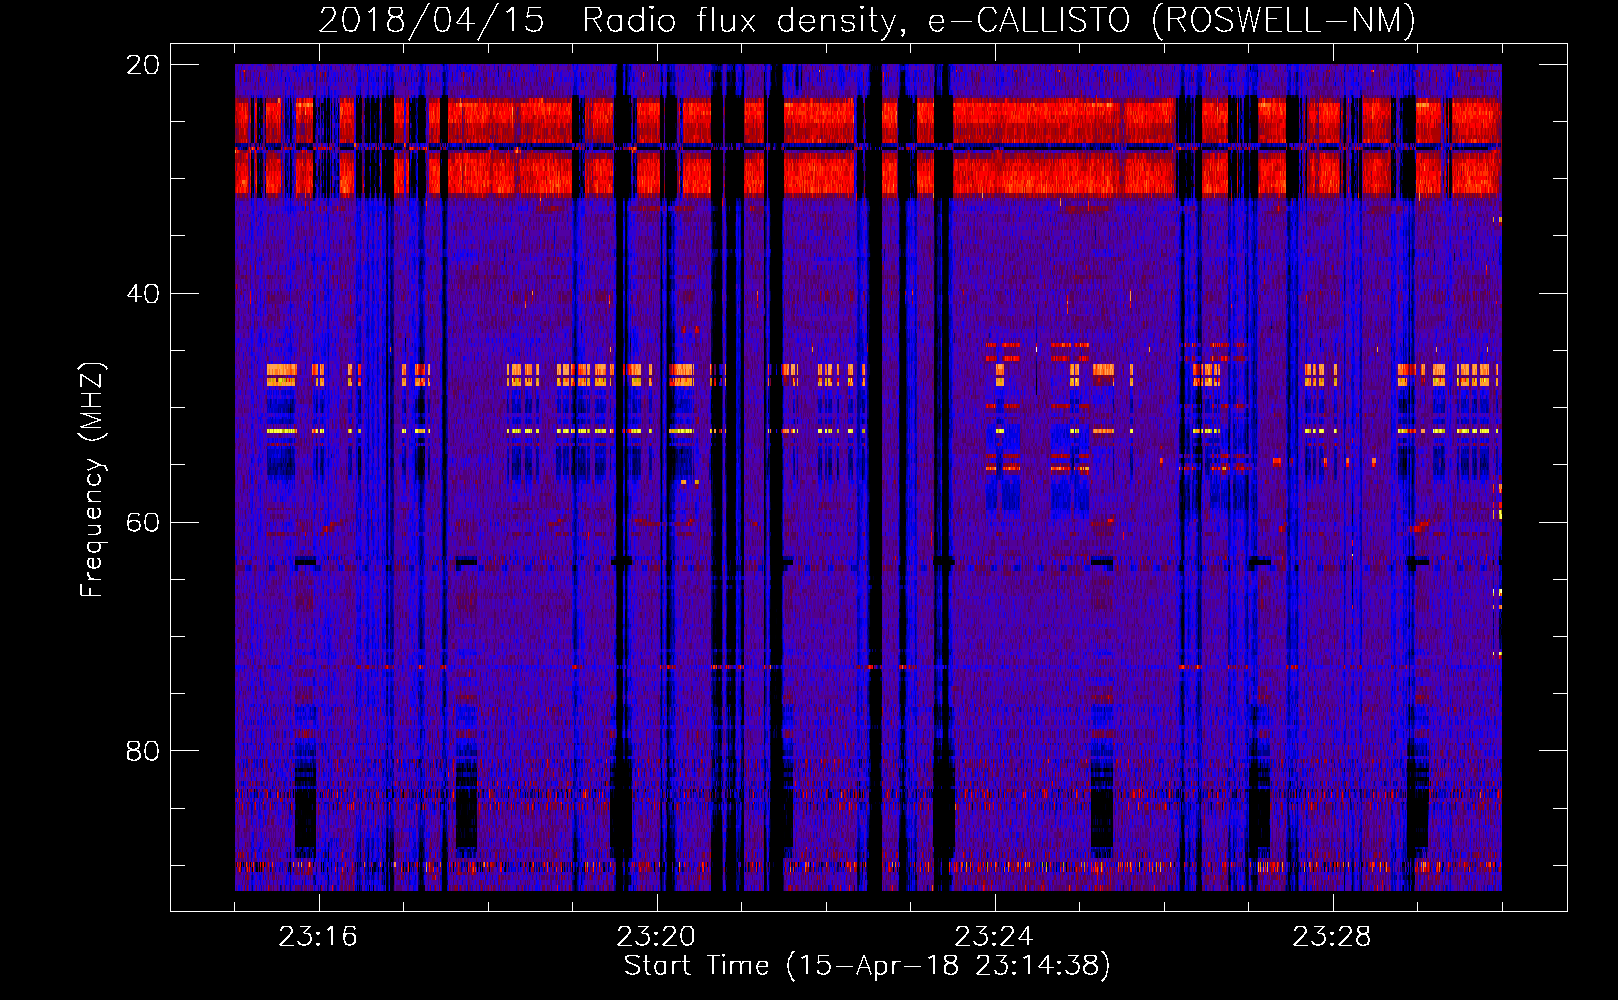Click the 80 frequency tick label
Viewport: 1618px width, 1000px height.
142,750
